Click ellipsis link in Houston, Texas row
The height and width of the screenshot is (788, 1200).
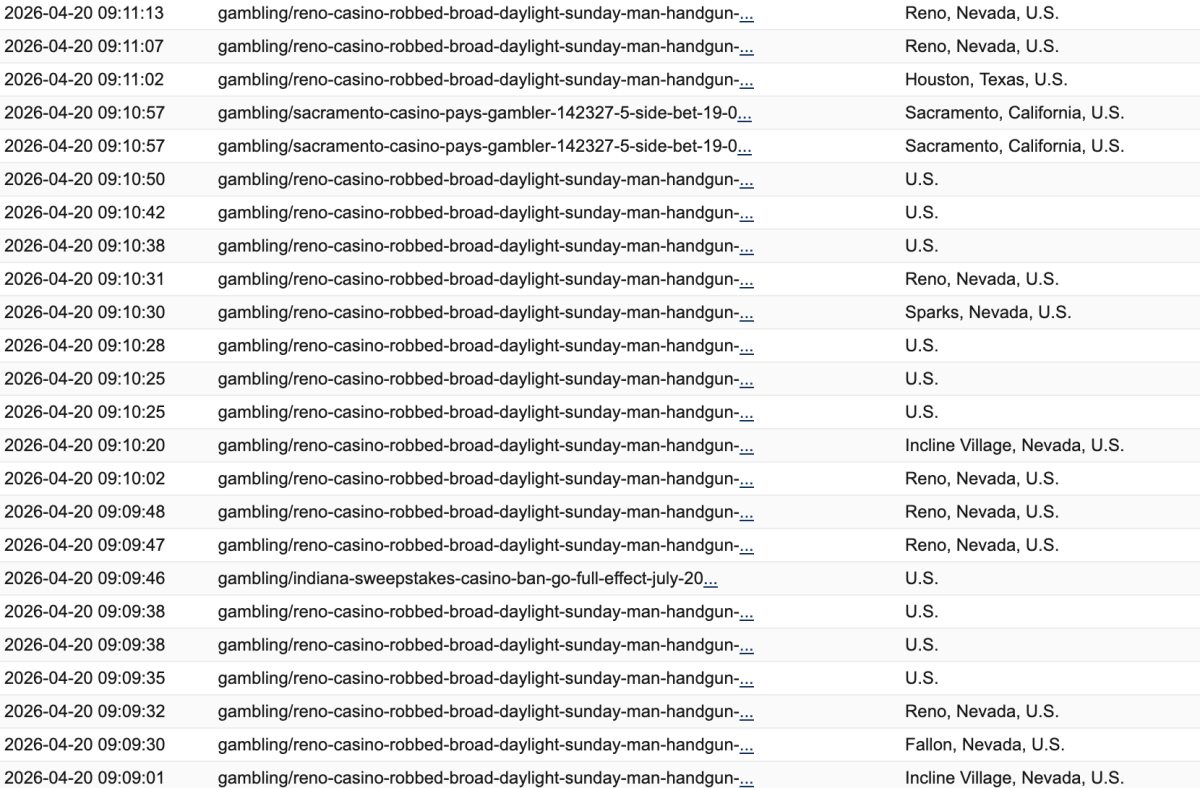(746, 80)
